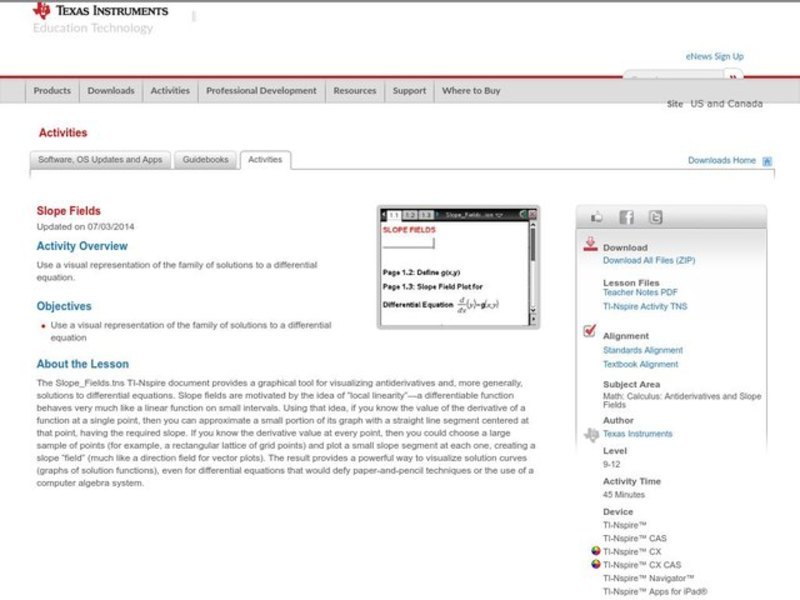Click the Texas Instruments logo

[x=100, y=11]
